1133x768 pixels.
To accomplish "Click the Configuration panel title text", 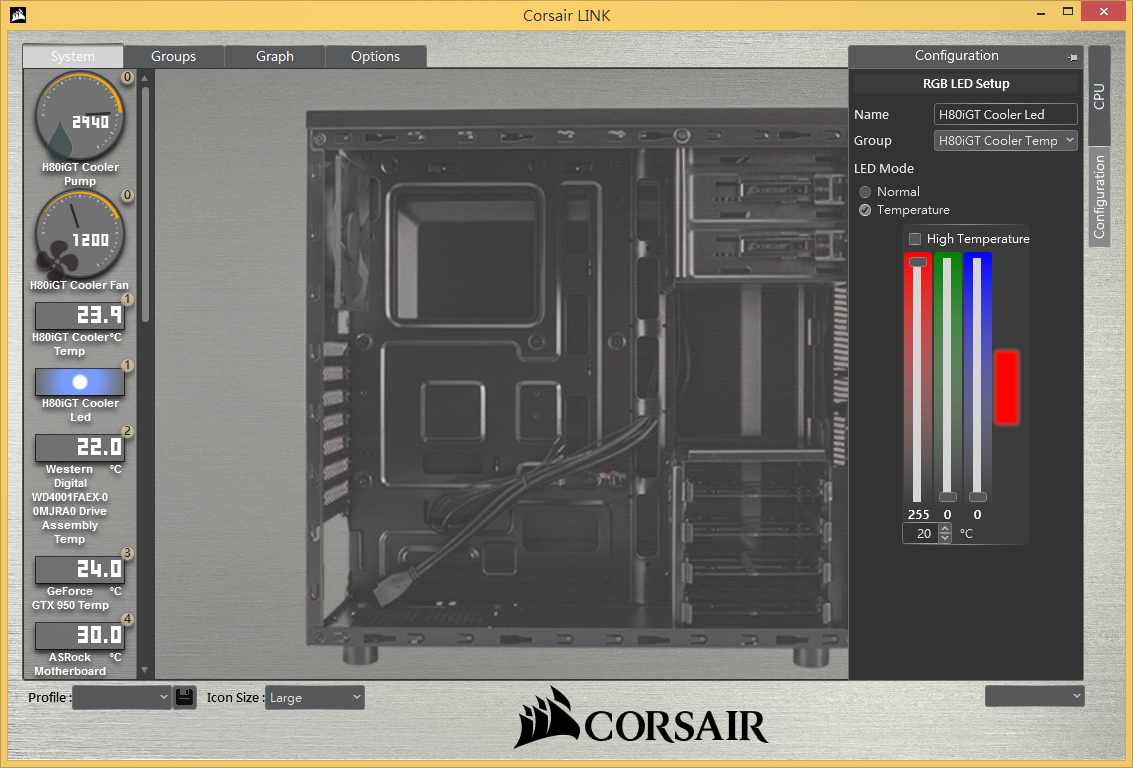I will 957,56.
